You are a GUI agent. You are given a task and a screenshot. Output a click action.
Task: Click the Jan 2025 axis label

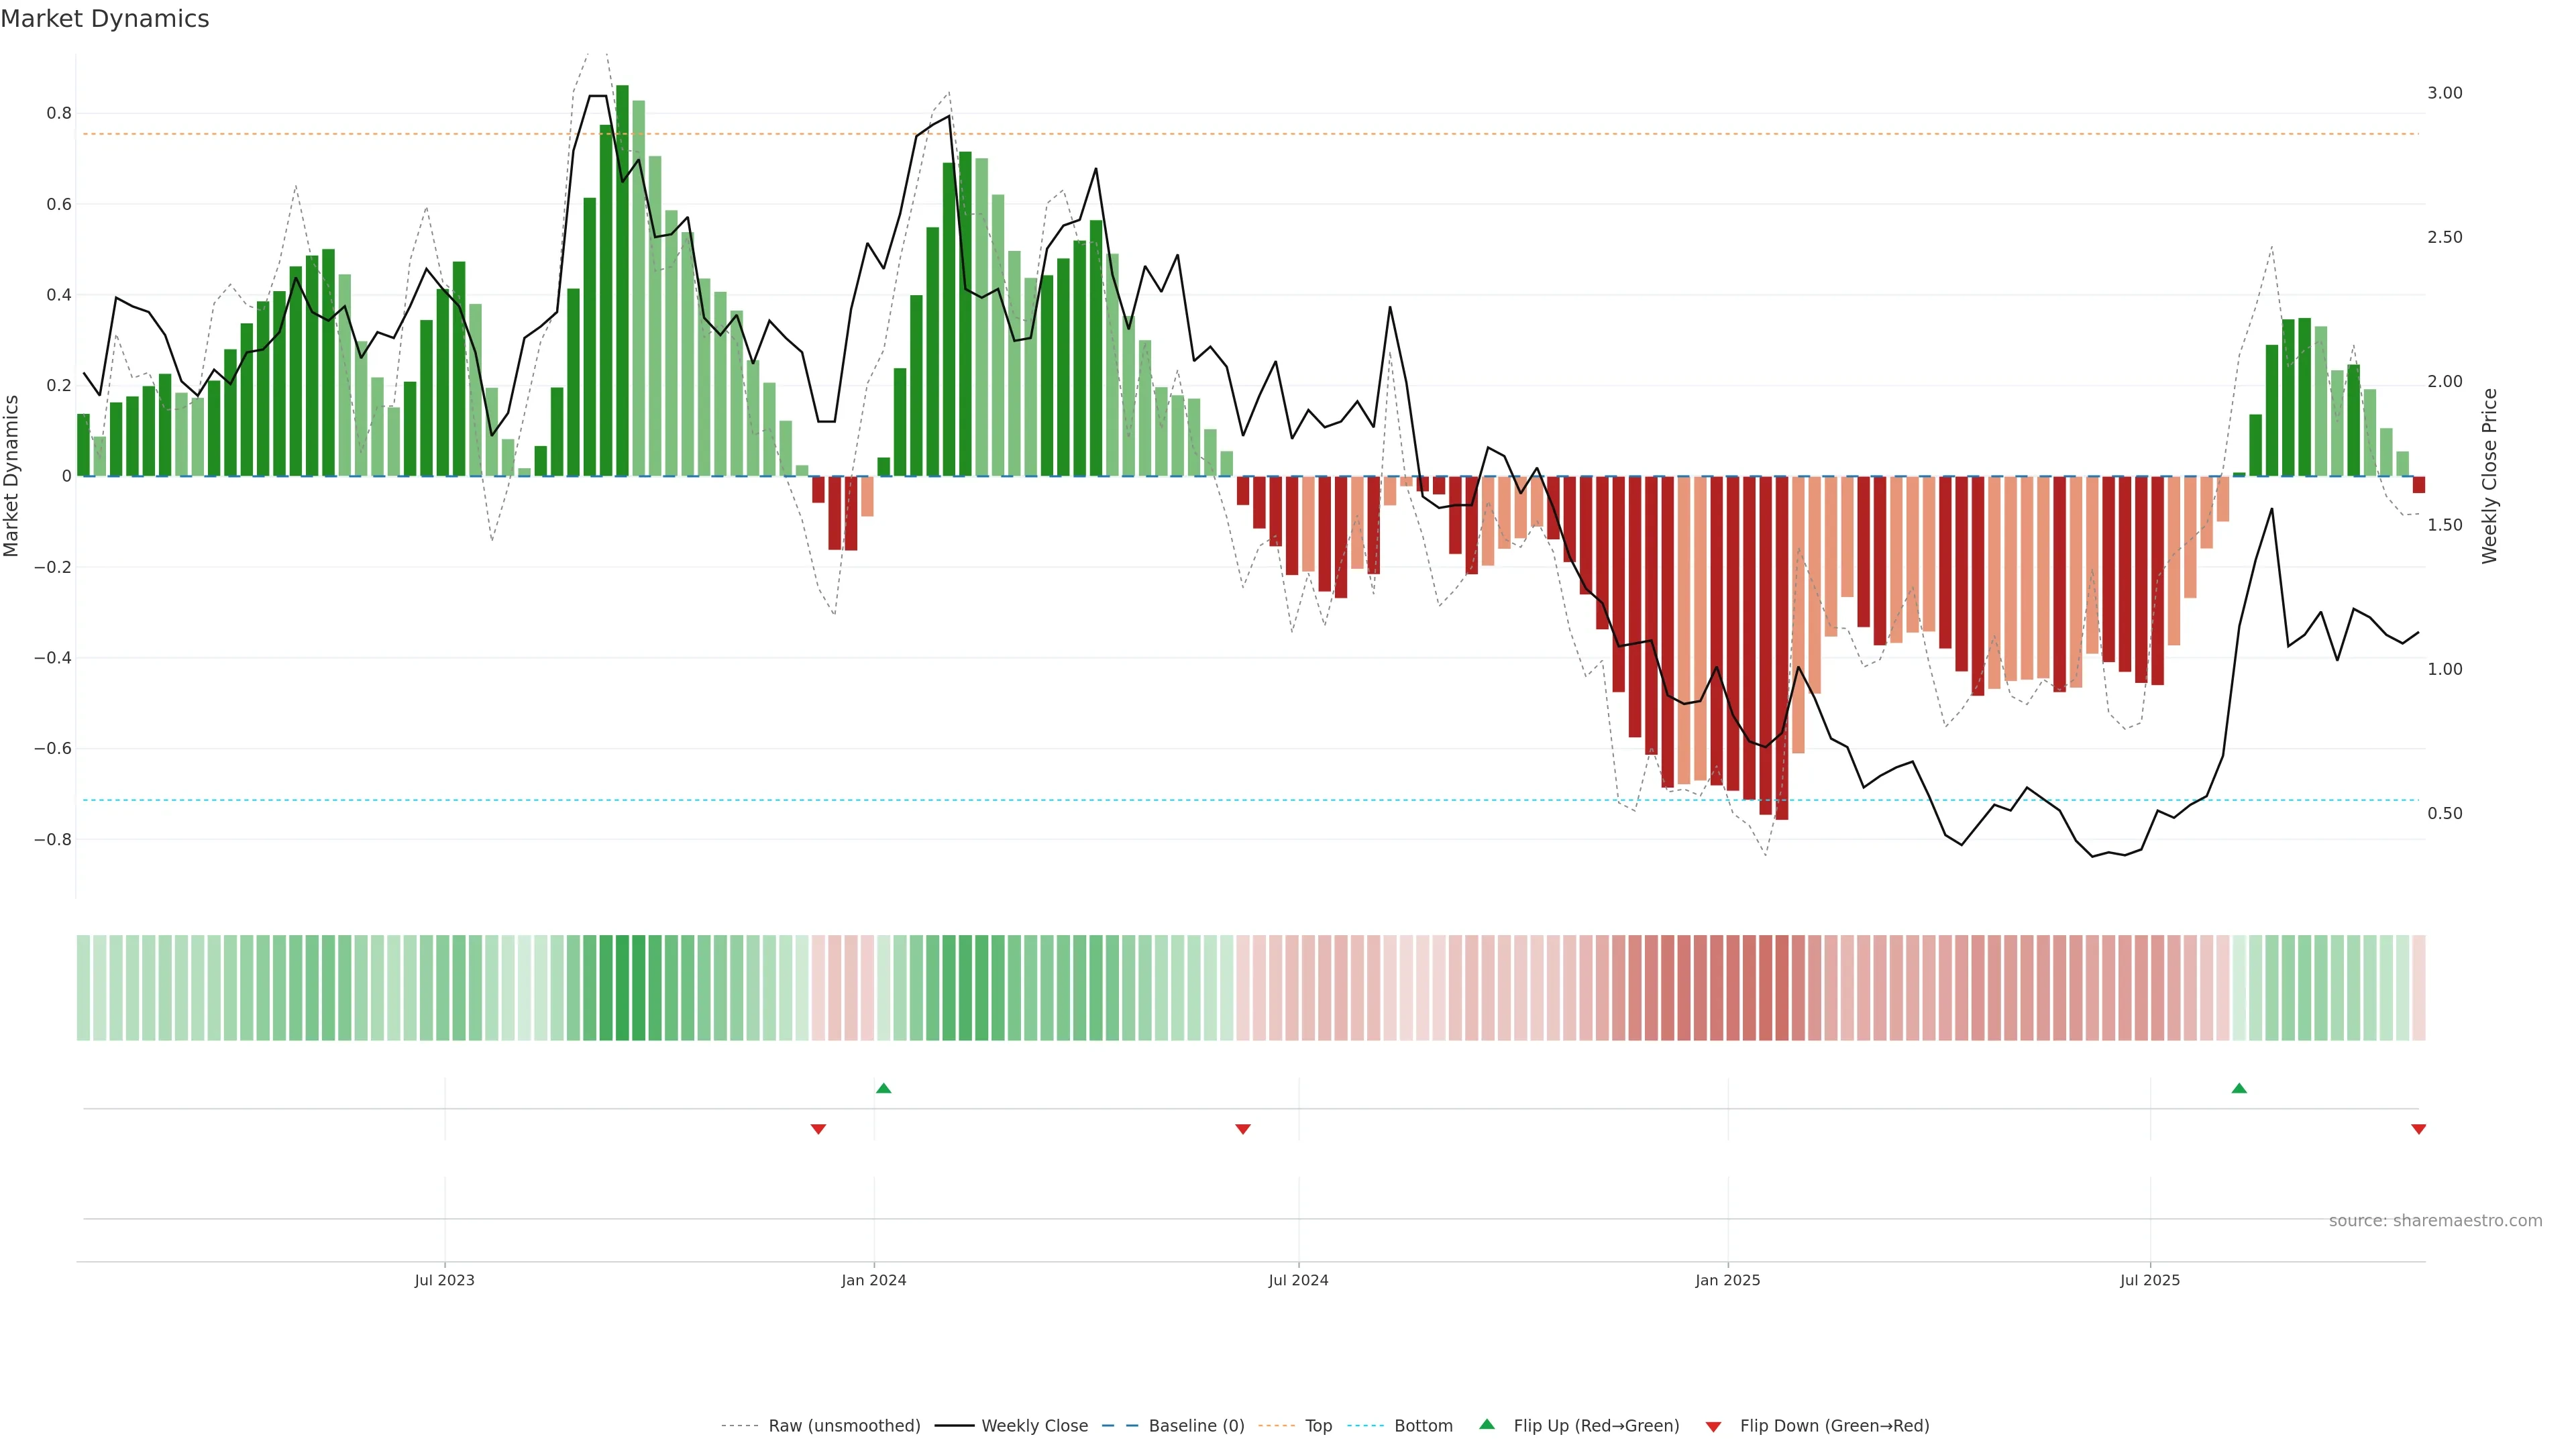(1727, 1280)
